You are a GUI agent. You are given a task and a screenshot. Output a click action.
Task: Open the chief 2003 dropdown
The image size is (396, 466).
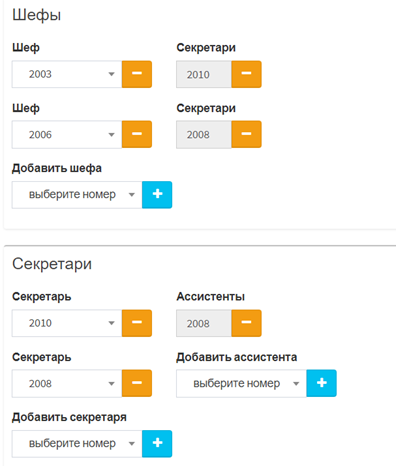(67, 74)
